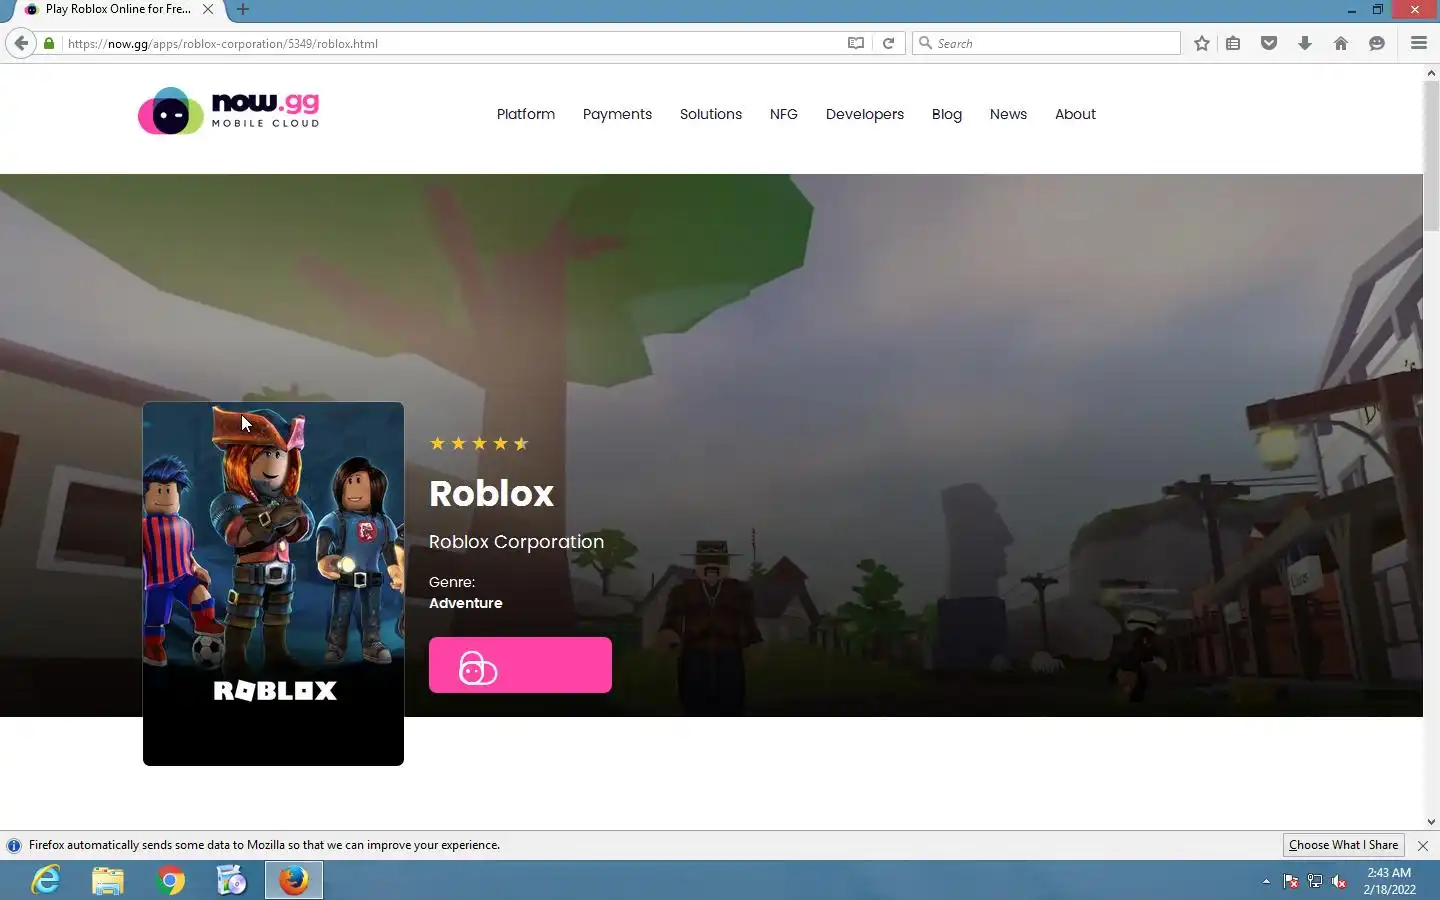Click the Roblox Corporation developer name
This screenshot has height=900, width=1440.
tap(516, 542)
